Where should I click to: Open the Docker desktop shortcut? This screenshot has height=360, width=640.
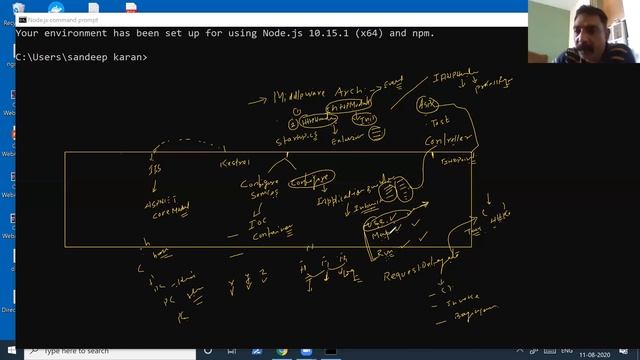pos(56,7)
